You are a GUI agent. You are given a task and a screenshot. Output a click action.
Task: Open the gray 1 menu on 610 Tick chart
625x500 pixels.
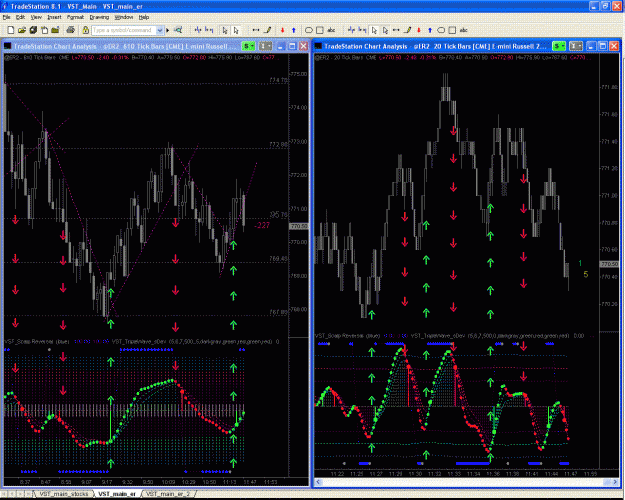265,46
